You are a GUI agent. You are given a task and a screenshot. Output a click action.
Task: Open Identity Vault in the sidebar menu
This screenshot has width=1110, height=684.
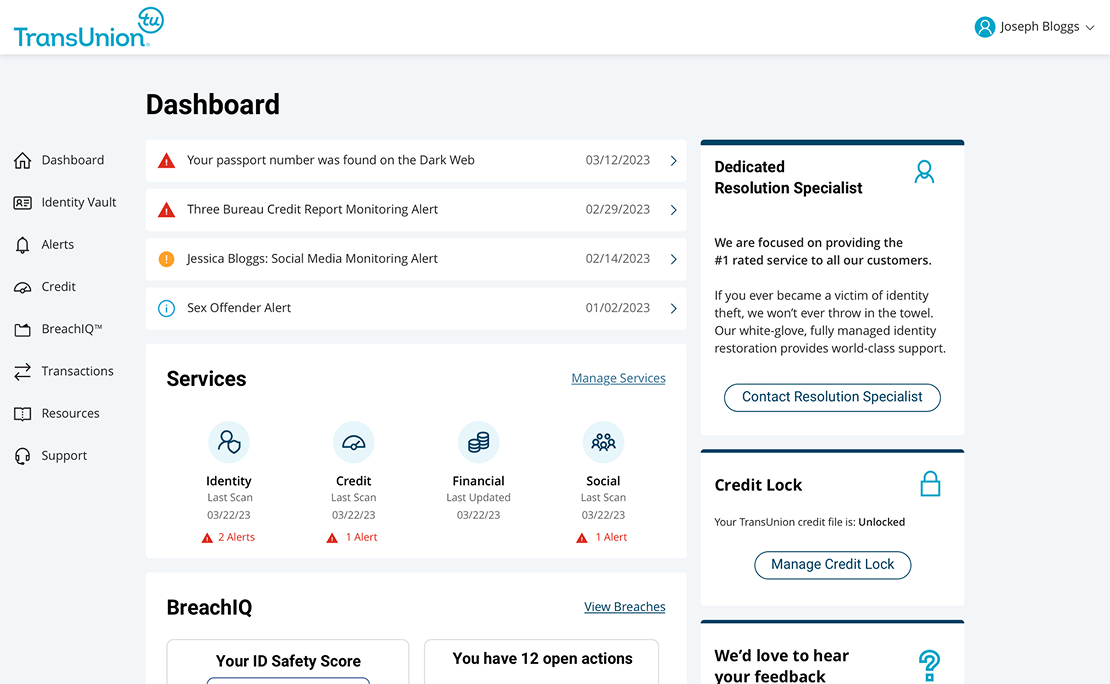pyautogui.click(x=79, y=203)
